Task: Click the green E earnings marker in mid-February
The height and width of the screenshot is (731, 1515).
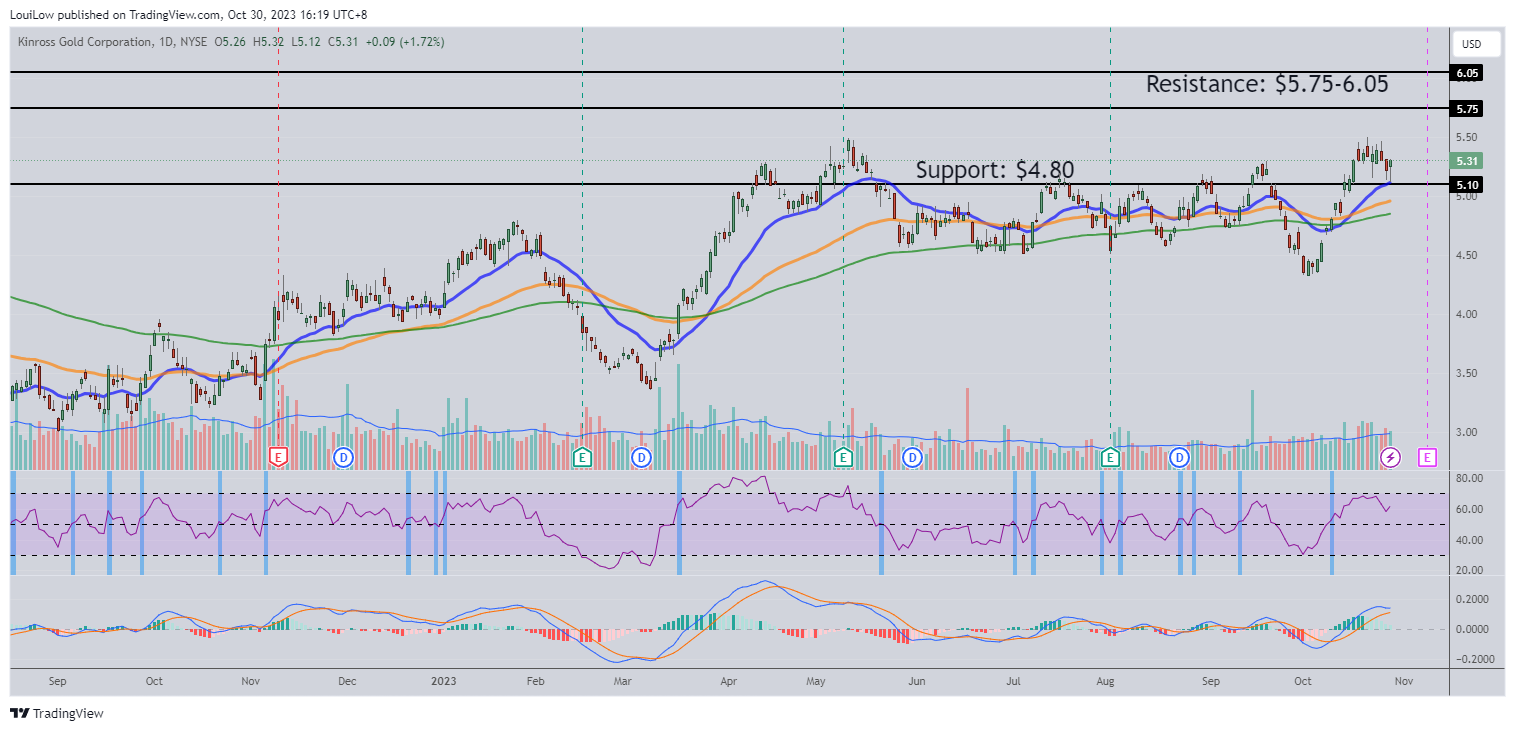Action: coord(582,457)
